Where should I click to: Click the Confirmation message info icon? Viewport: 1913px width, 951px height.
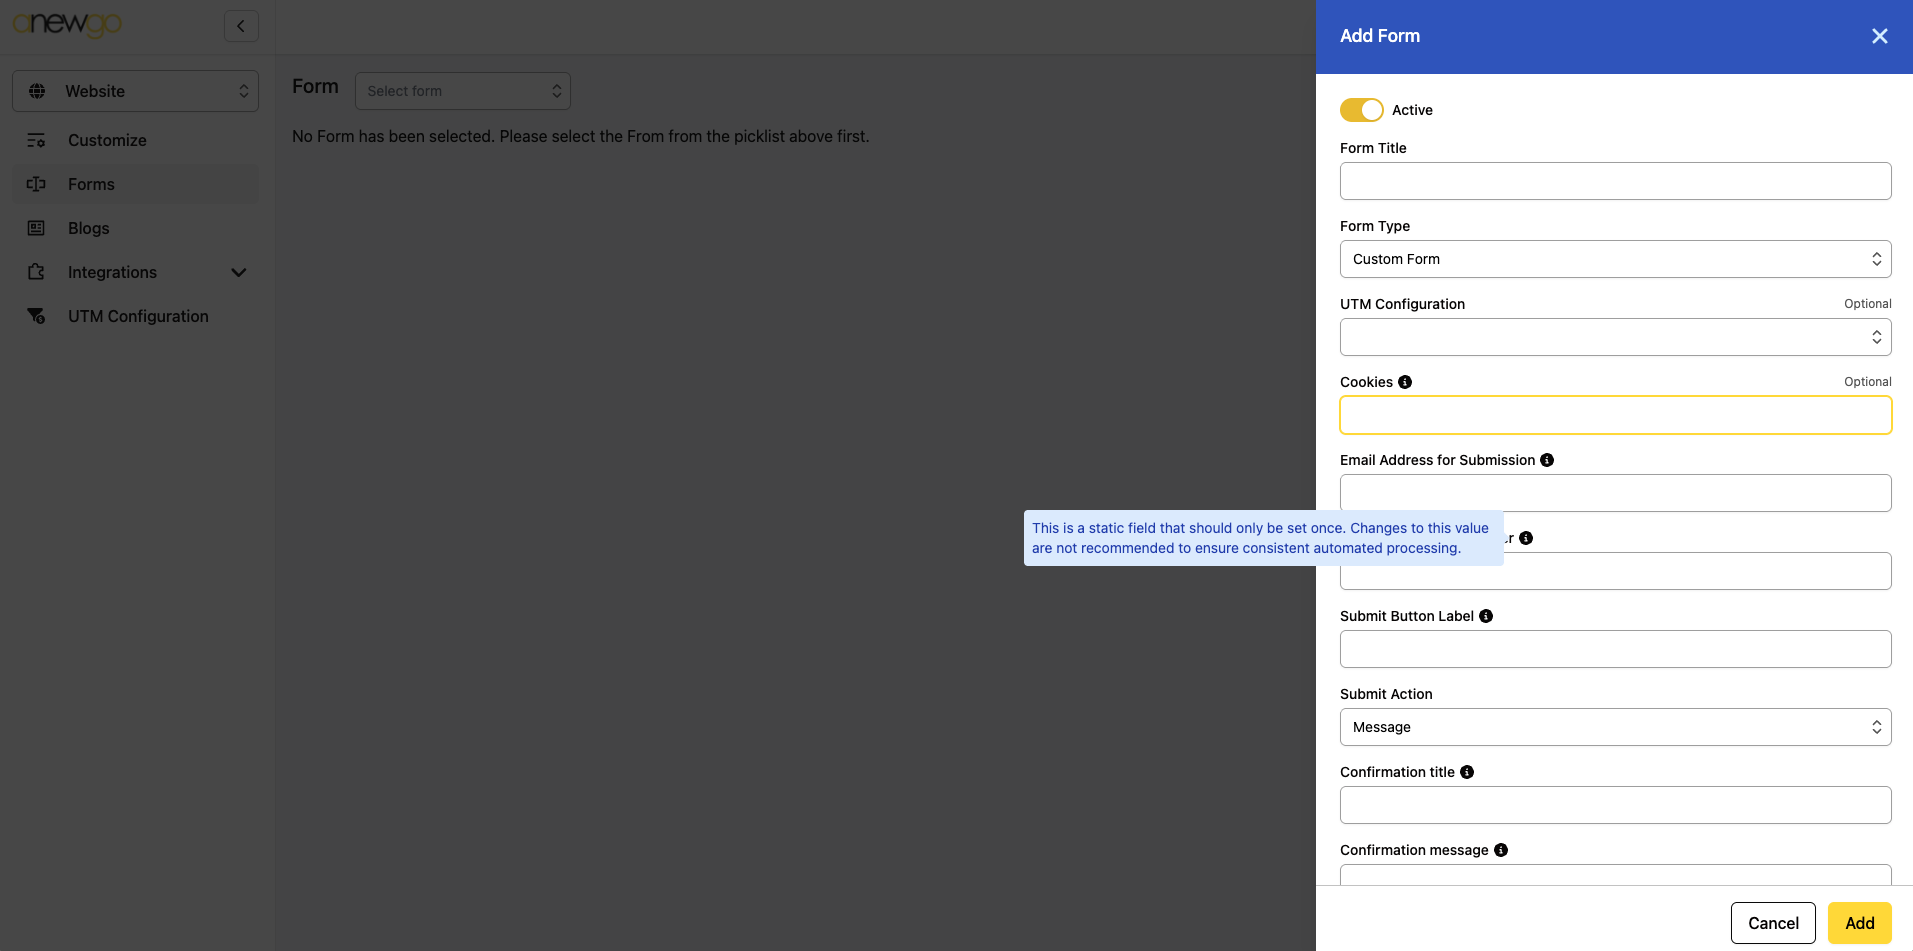[1501, 850]
